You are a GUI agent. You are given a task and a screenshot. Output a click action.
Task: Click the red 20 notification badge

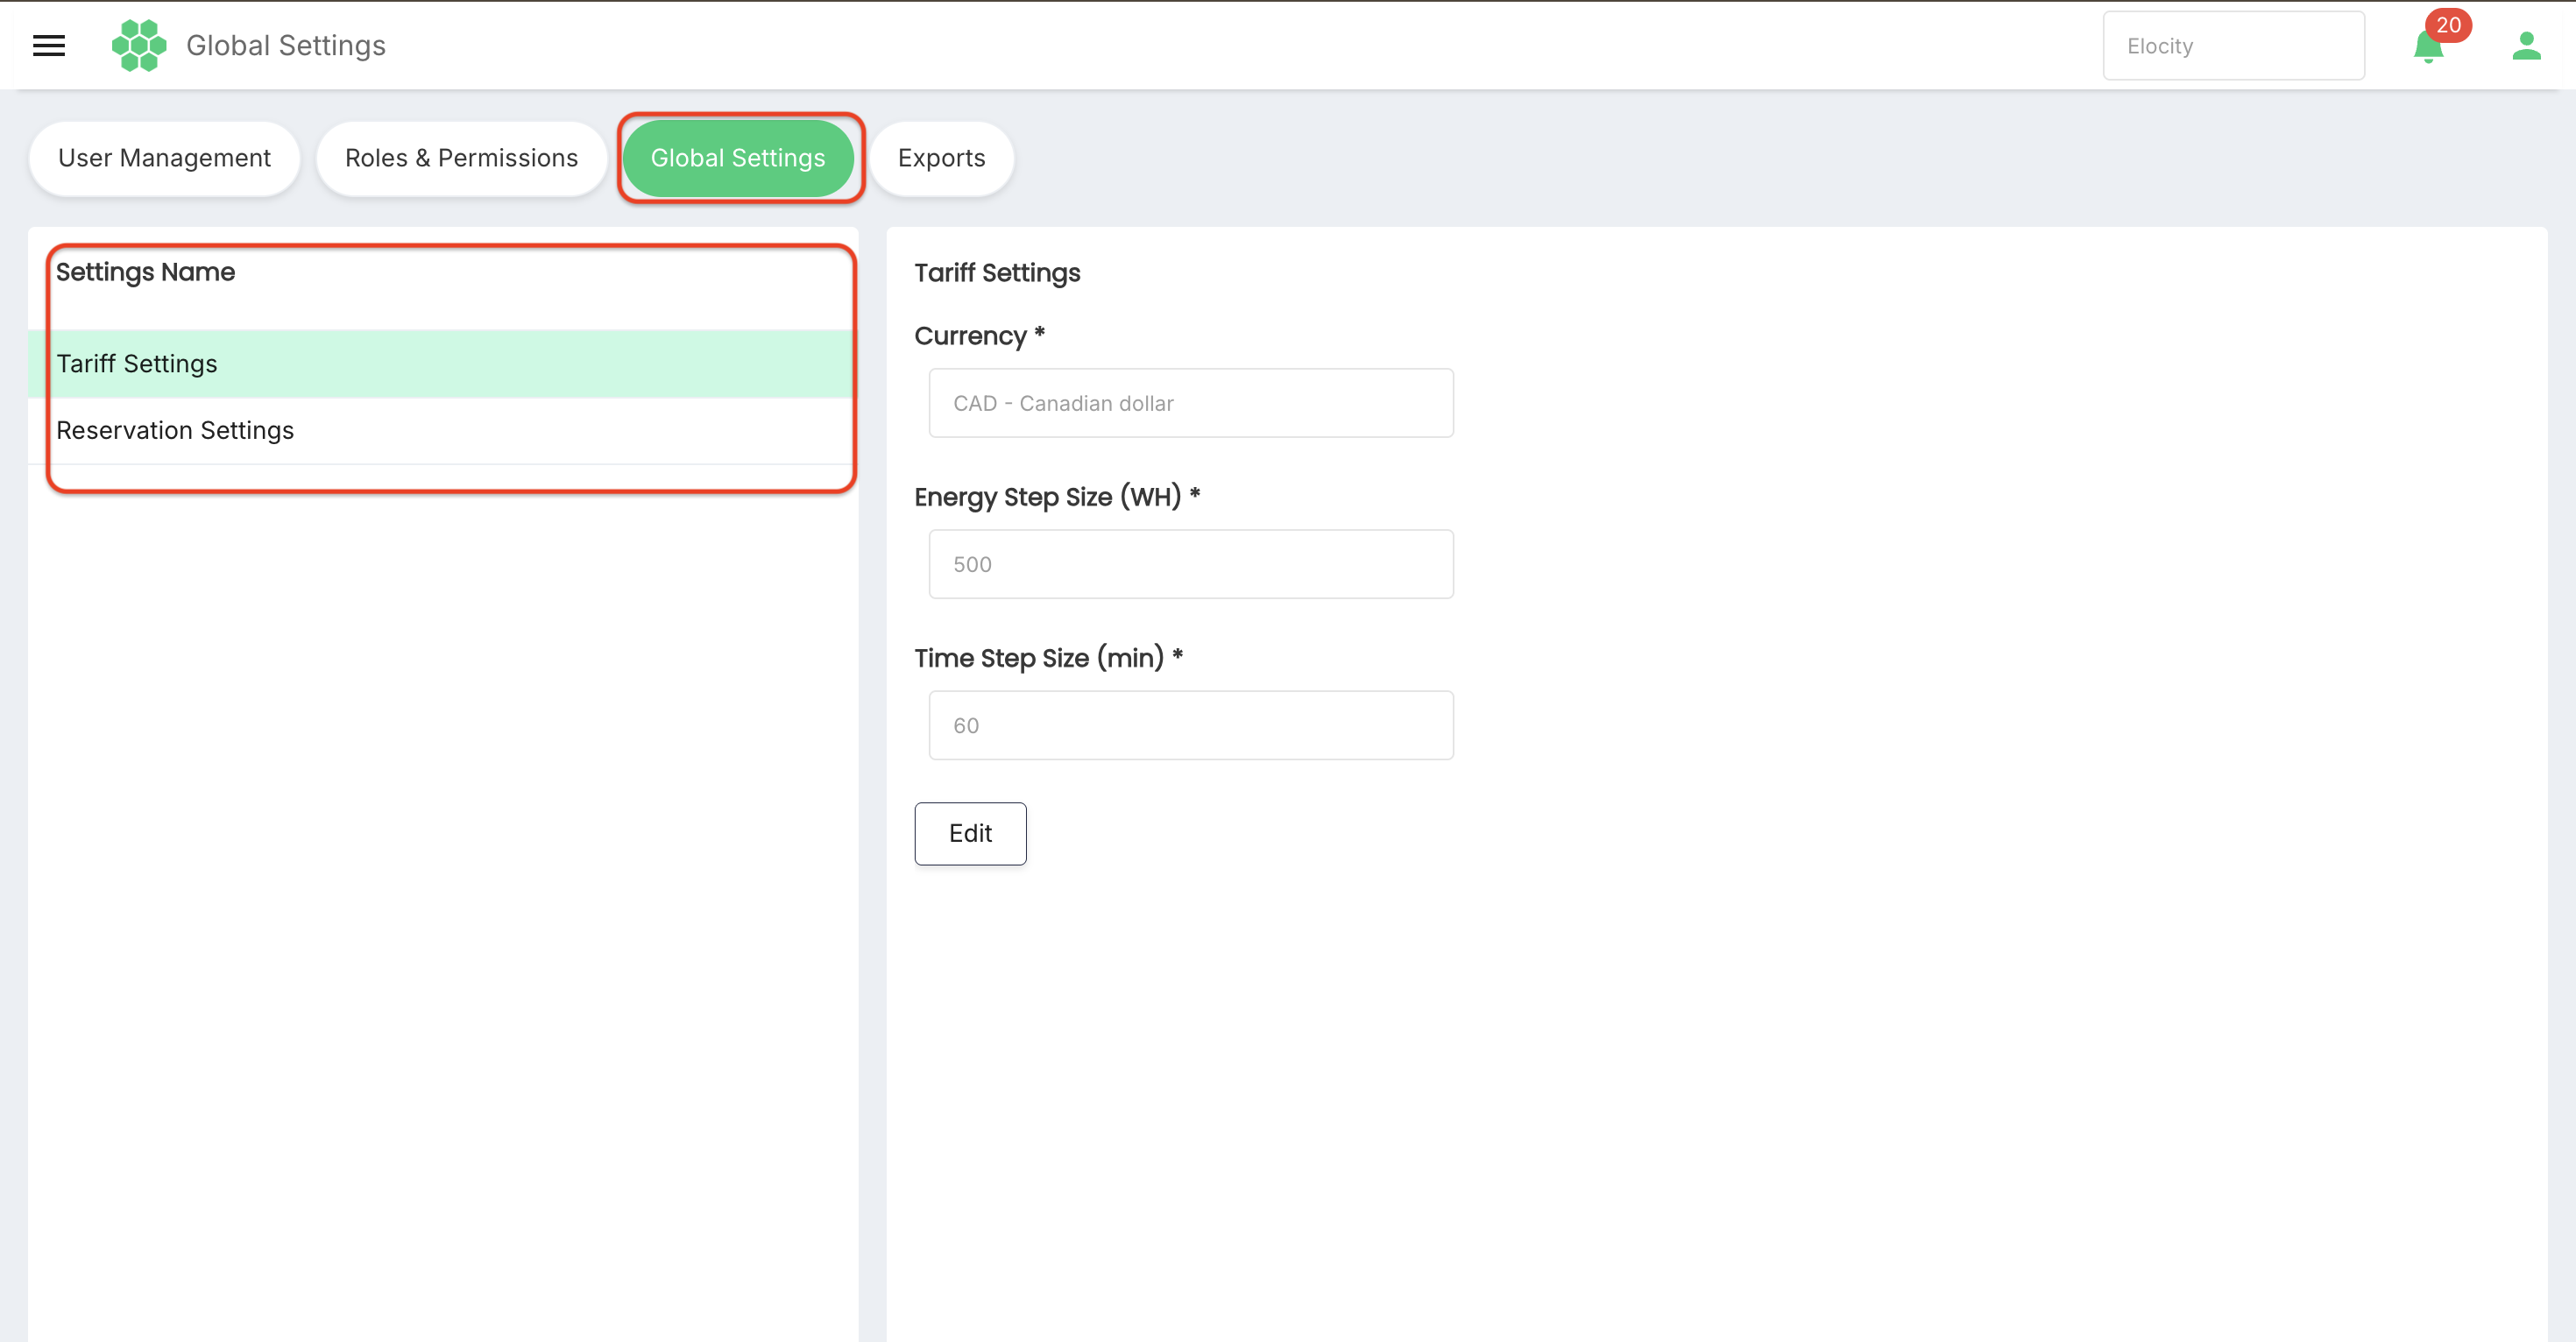point(2448,25)
